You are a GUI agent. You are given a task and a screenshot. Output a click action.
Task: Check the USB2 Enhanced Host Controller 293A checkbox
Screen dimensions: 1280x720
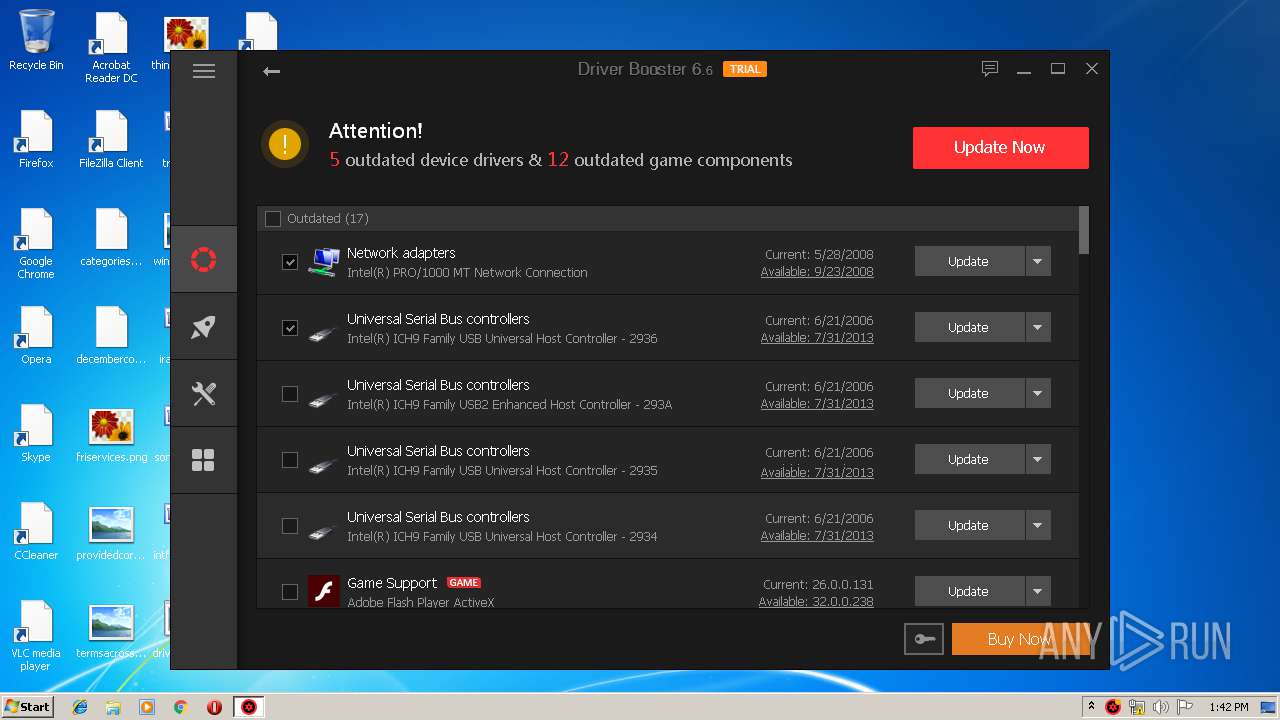pyautogui.click(x=290, y=393)
